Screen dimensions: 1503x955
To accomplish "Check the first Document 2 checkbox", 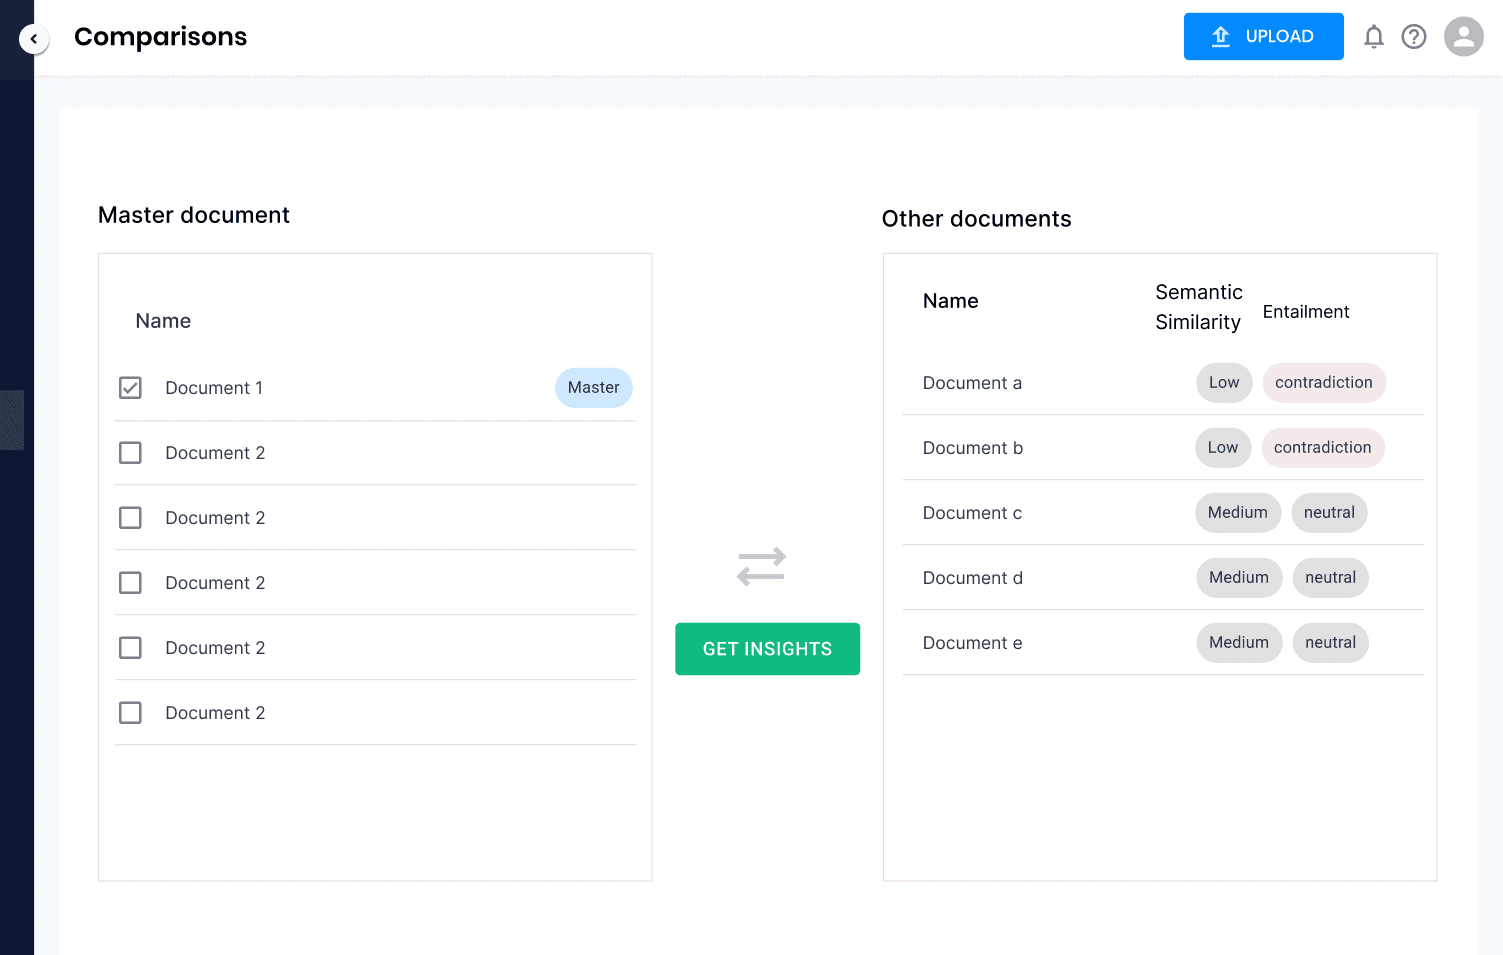I will [130, 453].
